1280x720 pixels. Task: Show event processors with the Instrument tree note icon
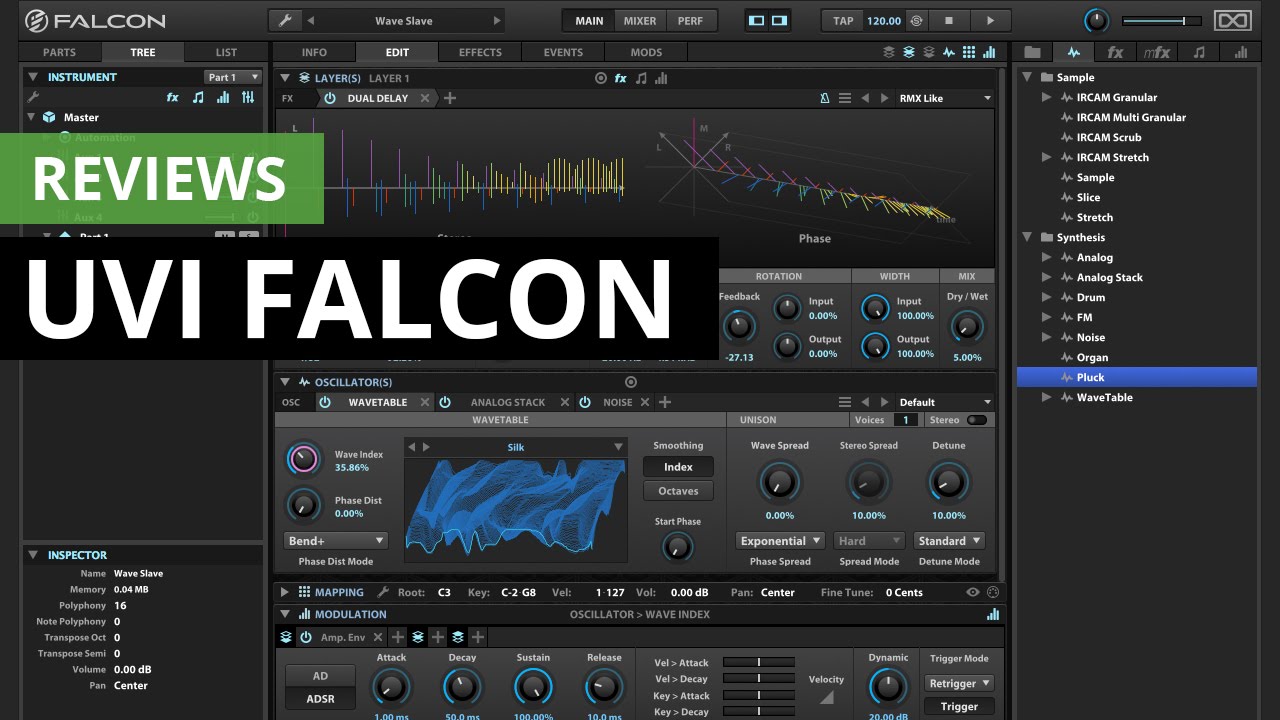pyautogui.click(x=198, y=97)
